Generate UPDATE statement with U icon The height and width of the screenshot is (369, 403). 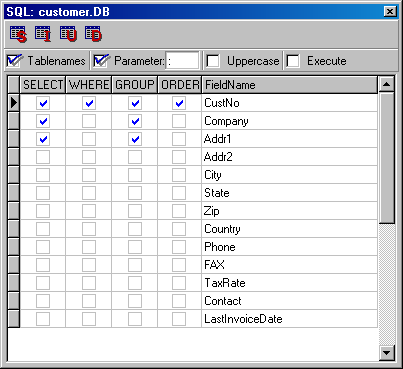(68, 34)
